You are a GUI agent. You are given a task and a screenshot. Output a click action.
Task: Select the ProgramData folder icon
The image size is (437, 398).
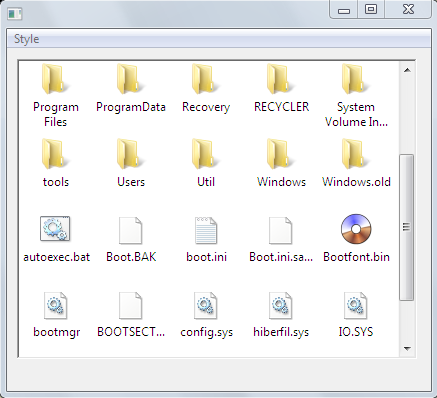131,79
